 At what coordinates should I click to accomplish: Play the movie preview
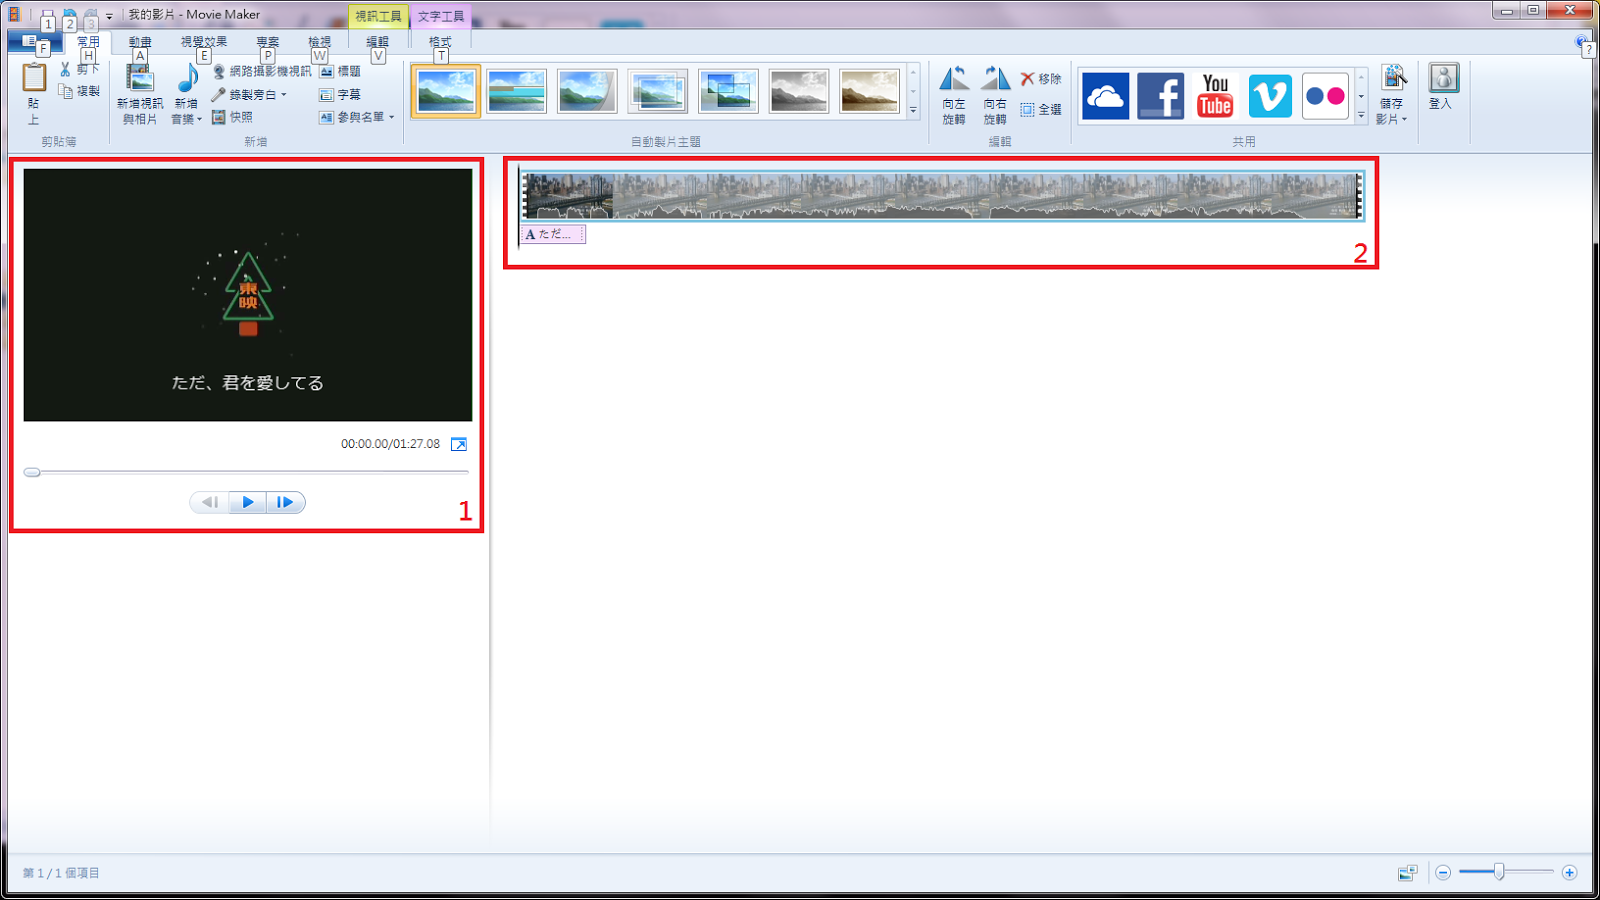coord(248,502)
